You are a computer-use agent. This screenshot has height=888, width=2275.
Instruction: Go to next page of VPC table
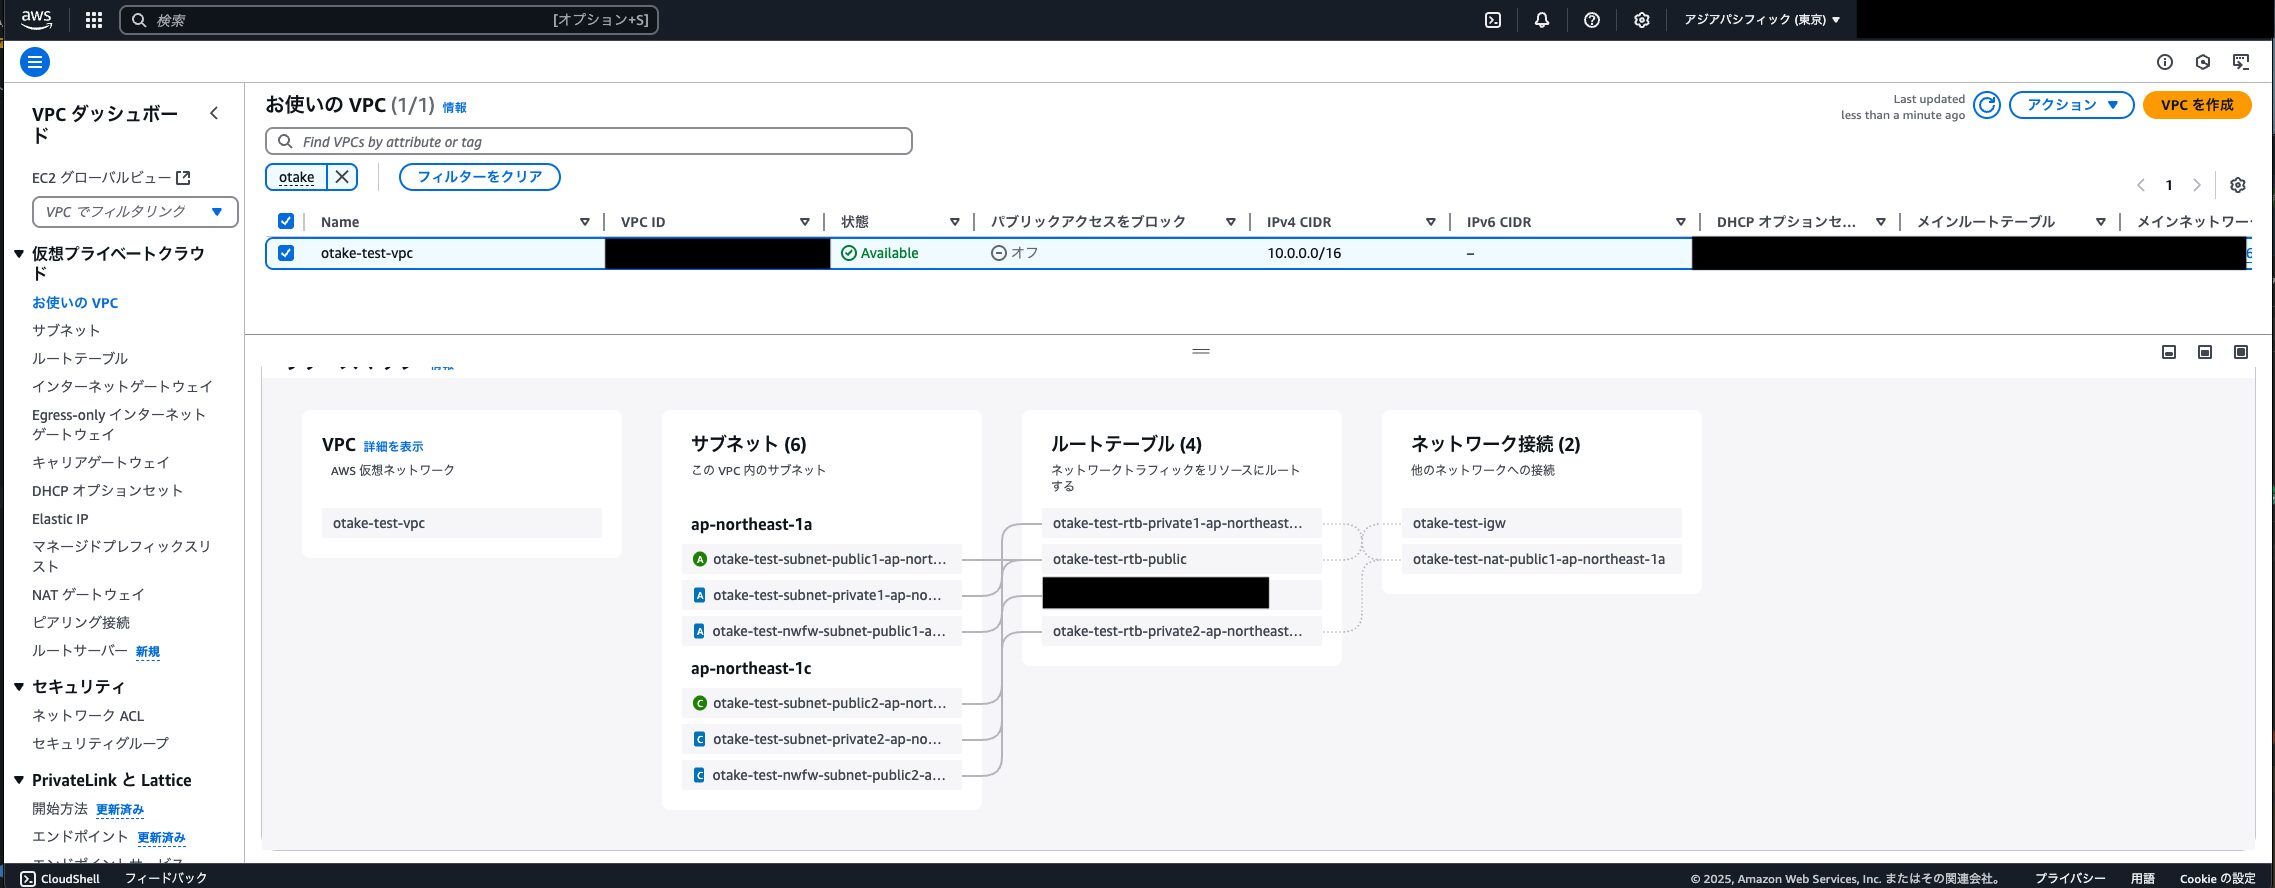pos(2197,185)
